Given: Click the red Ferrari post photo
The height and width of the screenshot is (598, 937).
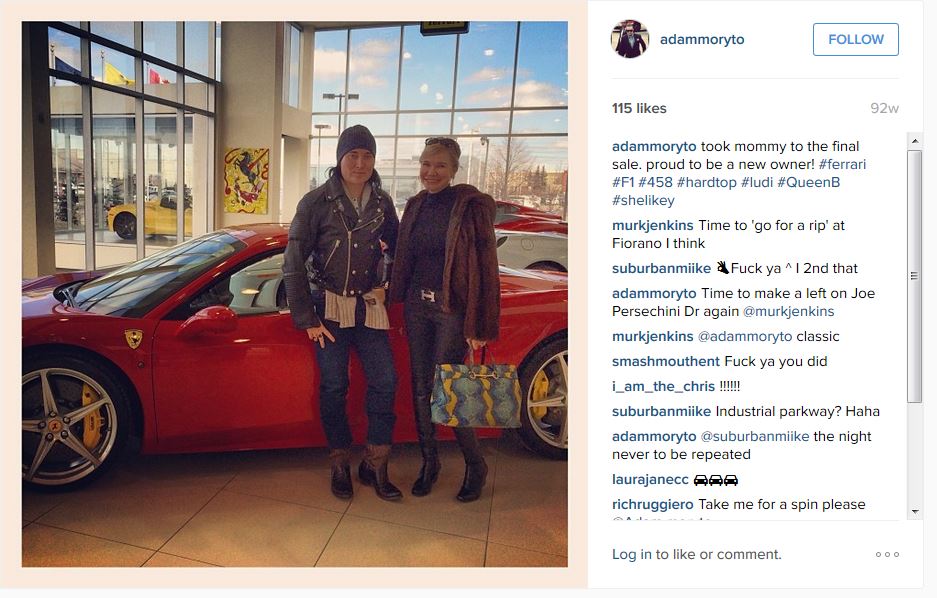Looking at the screenshot, I should point(295,294).
